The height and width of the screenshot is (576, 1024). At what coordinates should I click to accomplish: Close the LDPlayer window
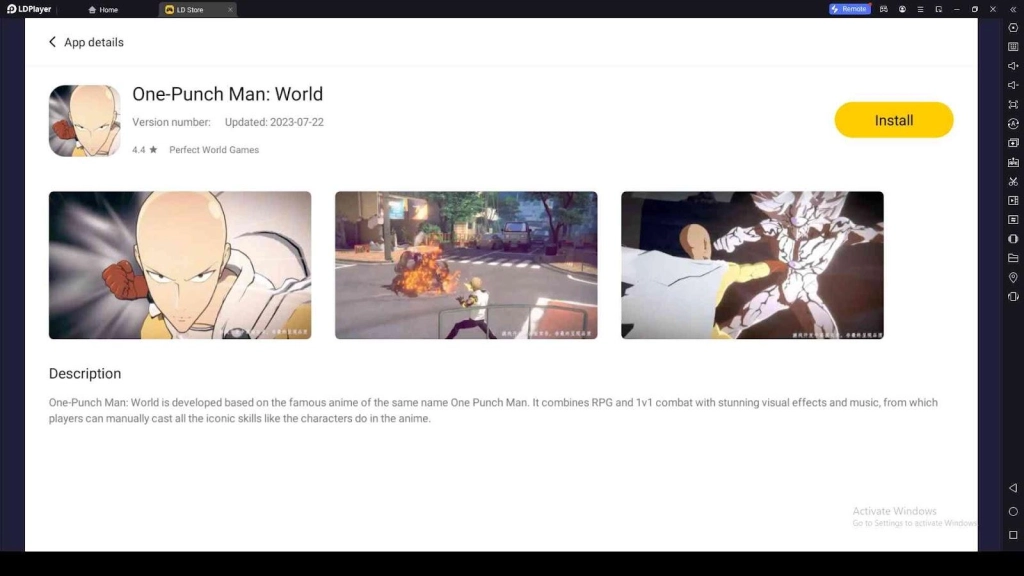(993, 9)
